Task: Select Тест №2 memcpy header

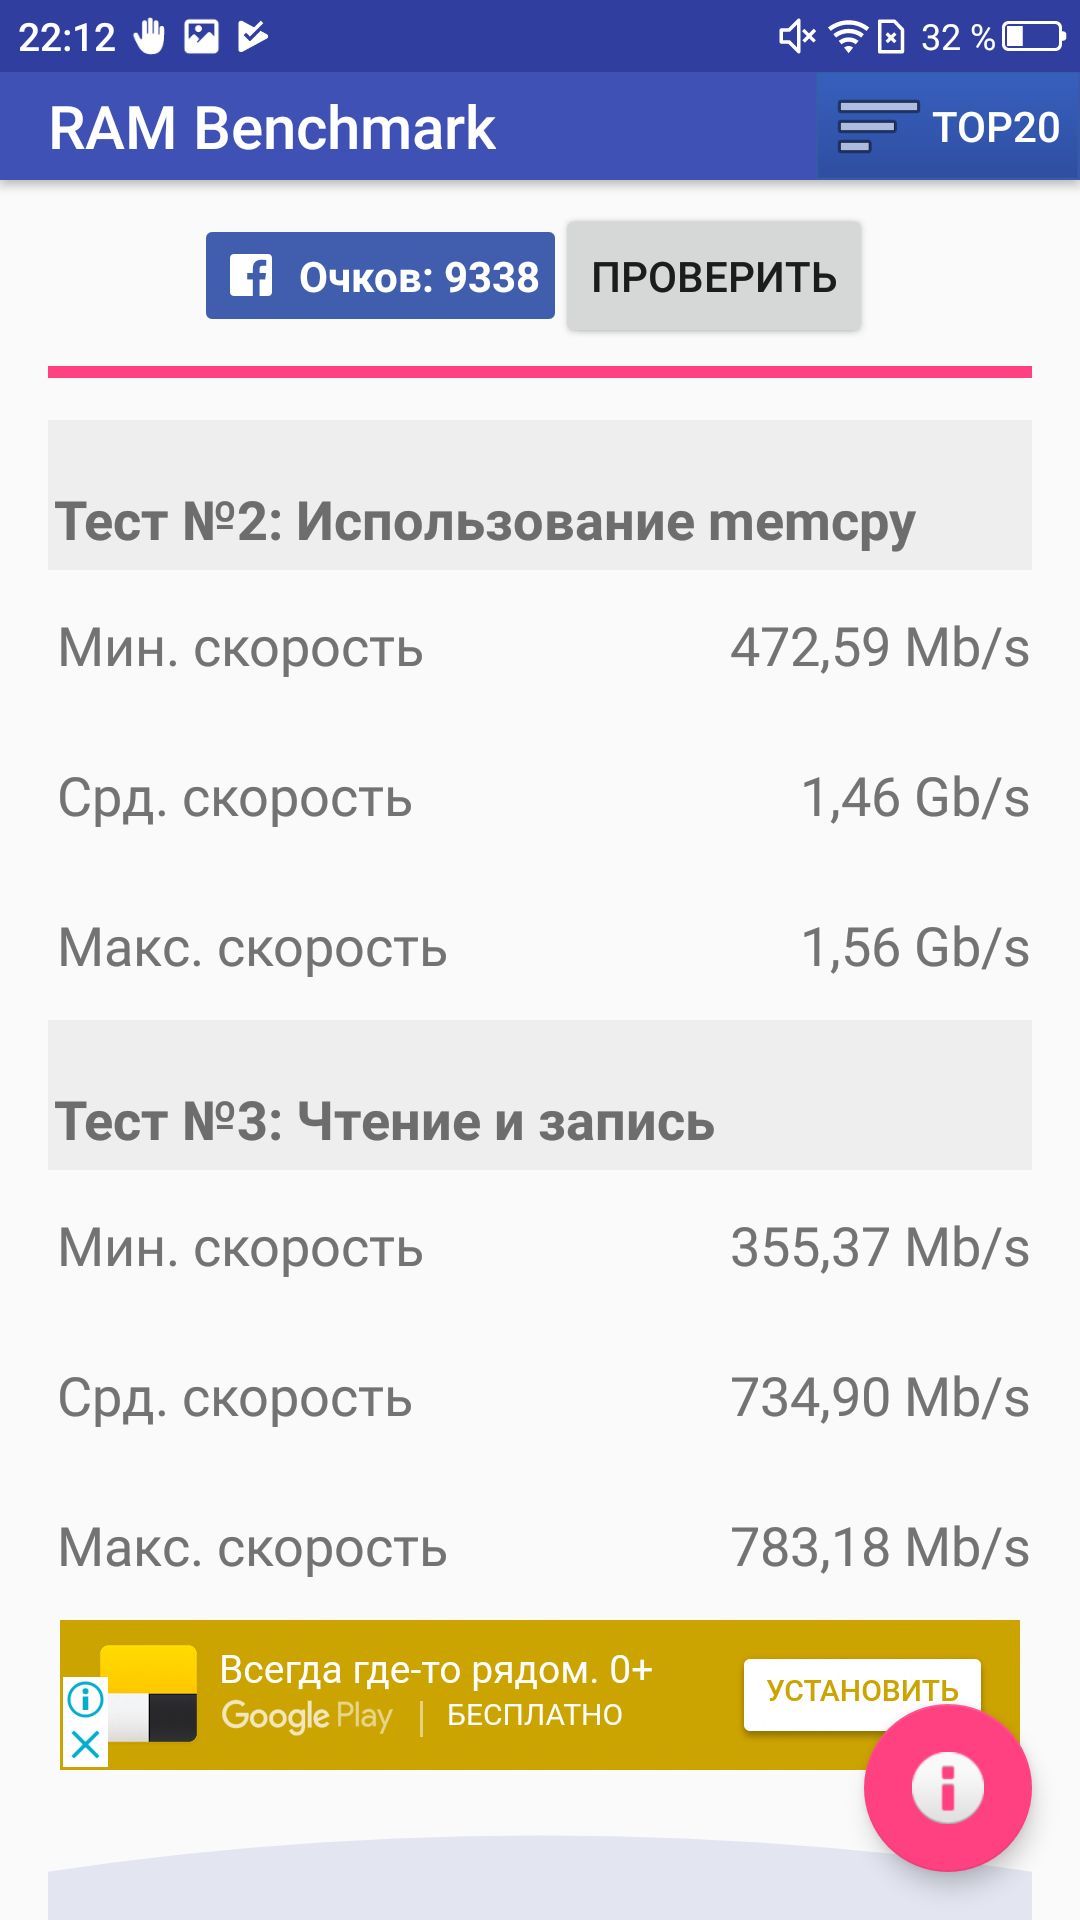Action: 540,495
